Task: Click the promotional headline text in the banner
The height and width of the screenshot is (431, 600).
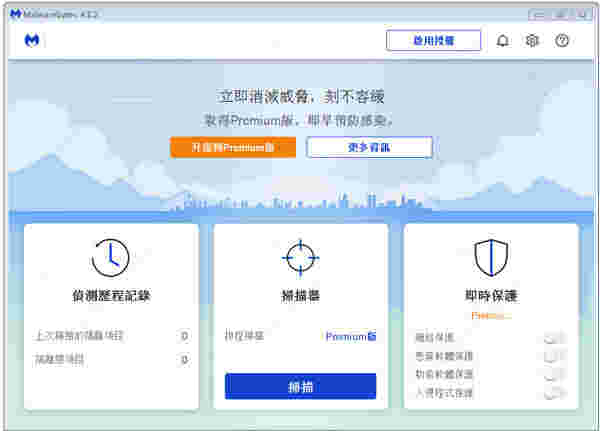Action: (x=300, y=96)
